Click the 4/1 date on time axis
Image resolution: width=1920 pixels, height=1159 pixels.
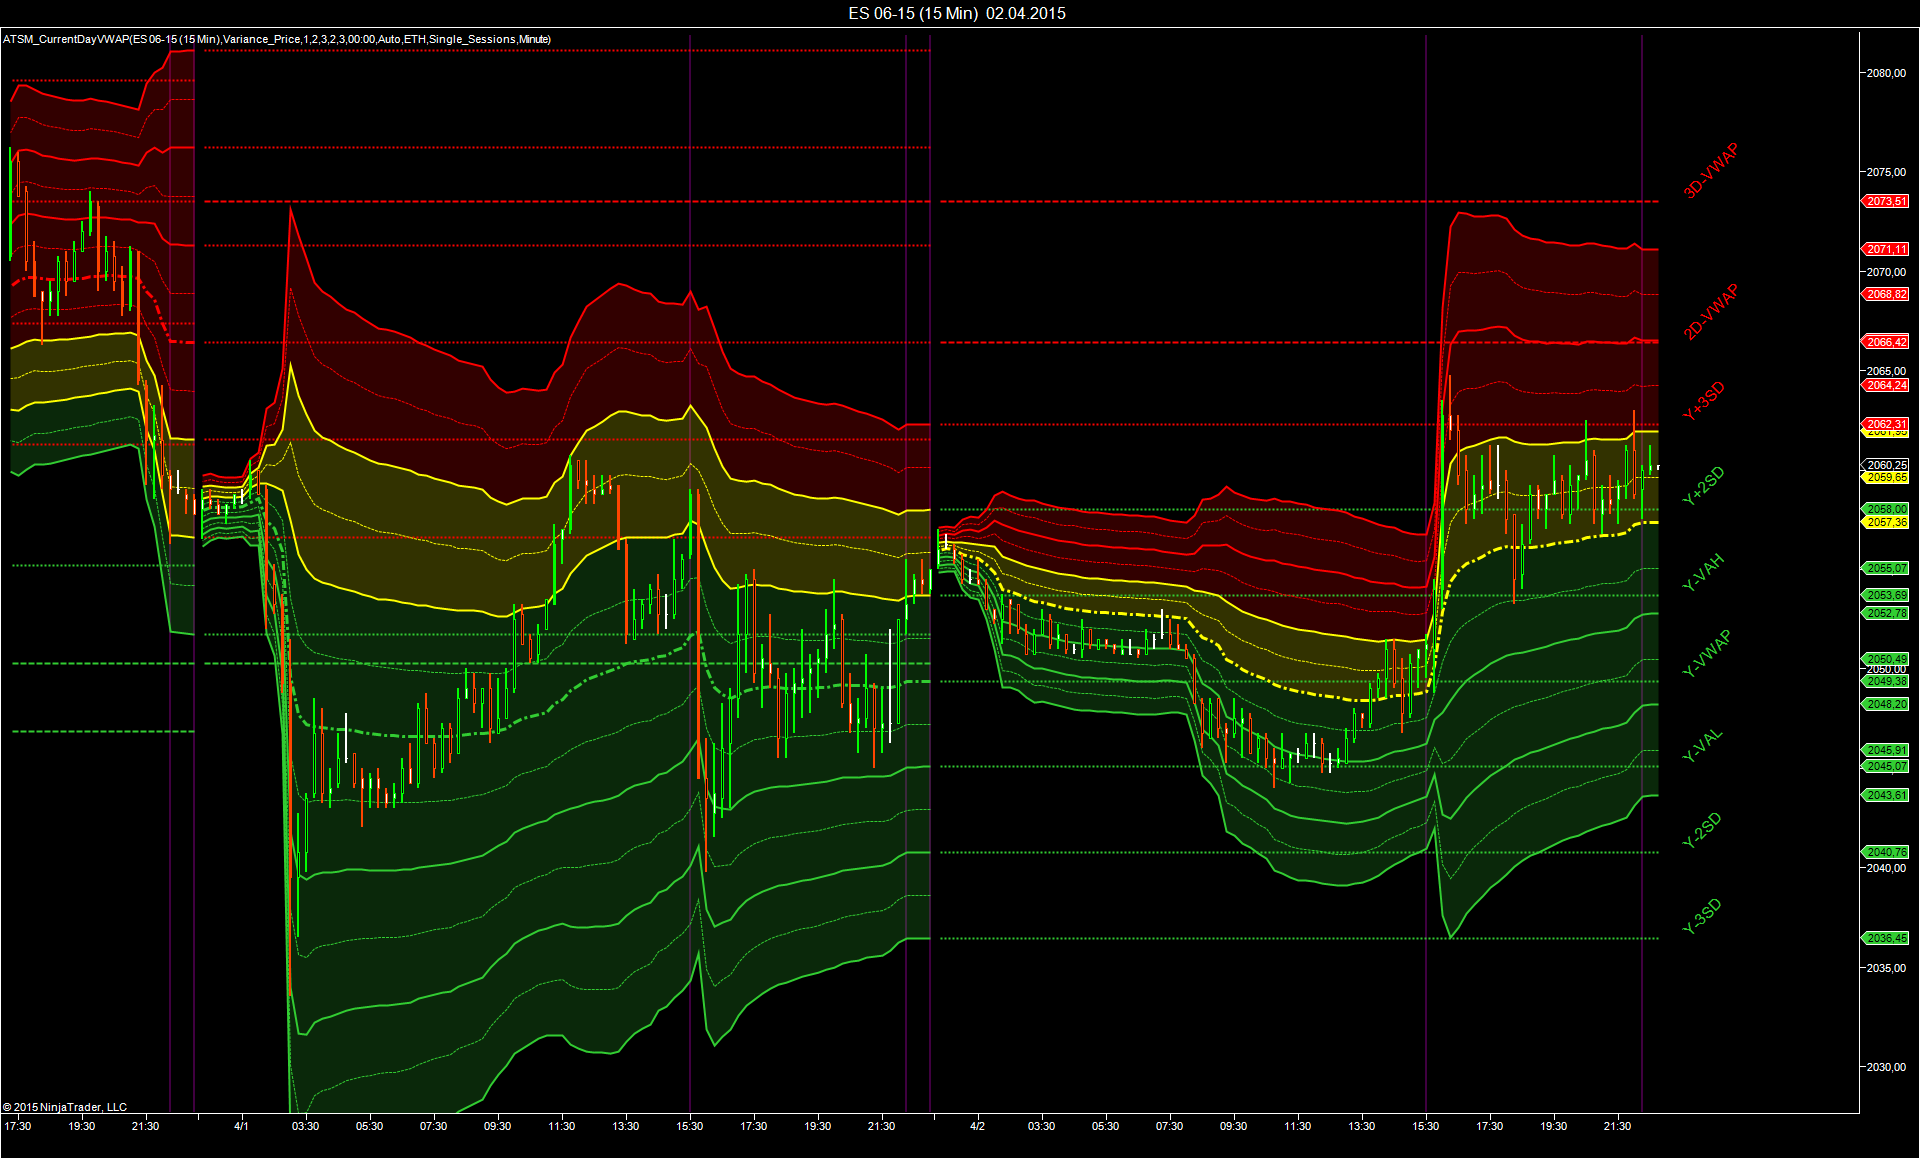pyautogui.click(x=241, y=1126)
